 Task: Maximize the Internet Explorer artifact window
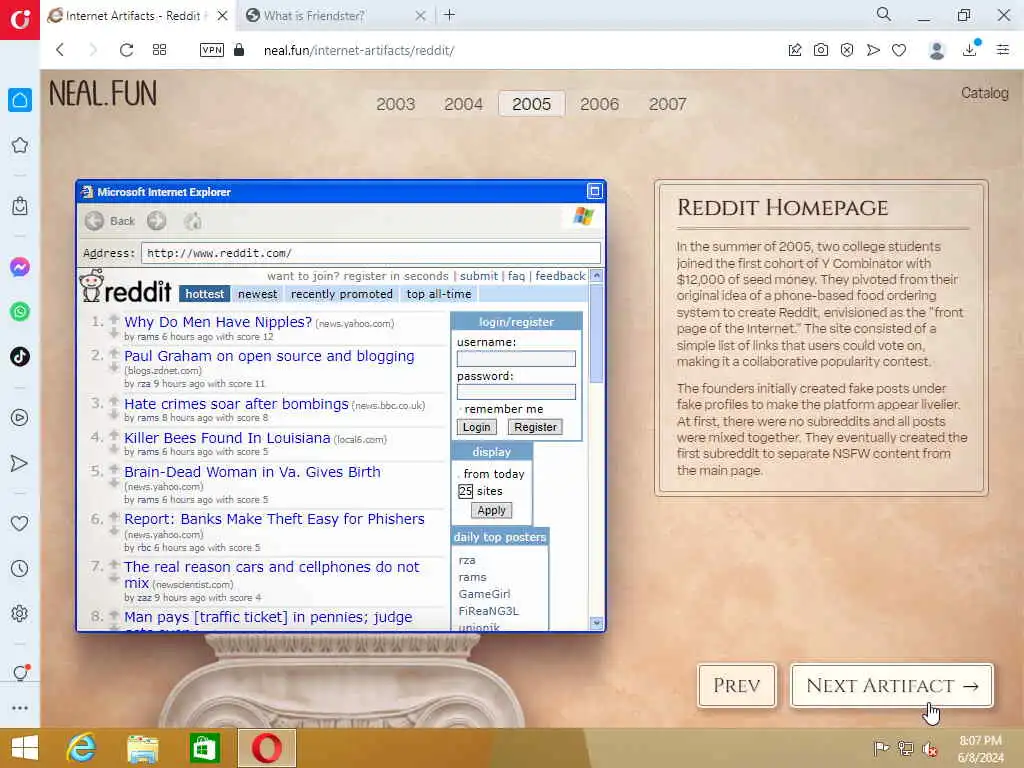(x=594, y=191)
